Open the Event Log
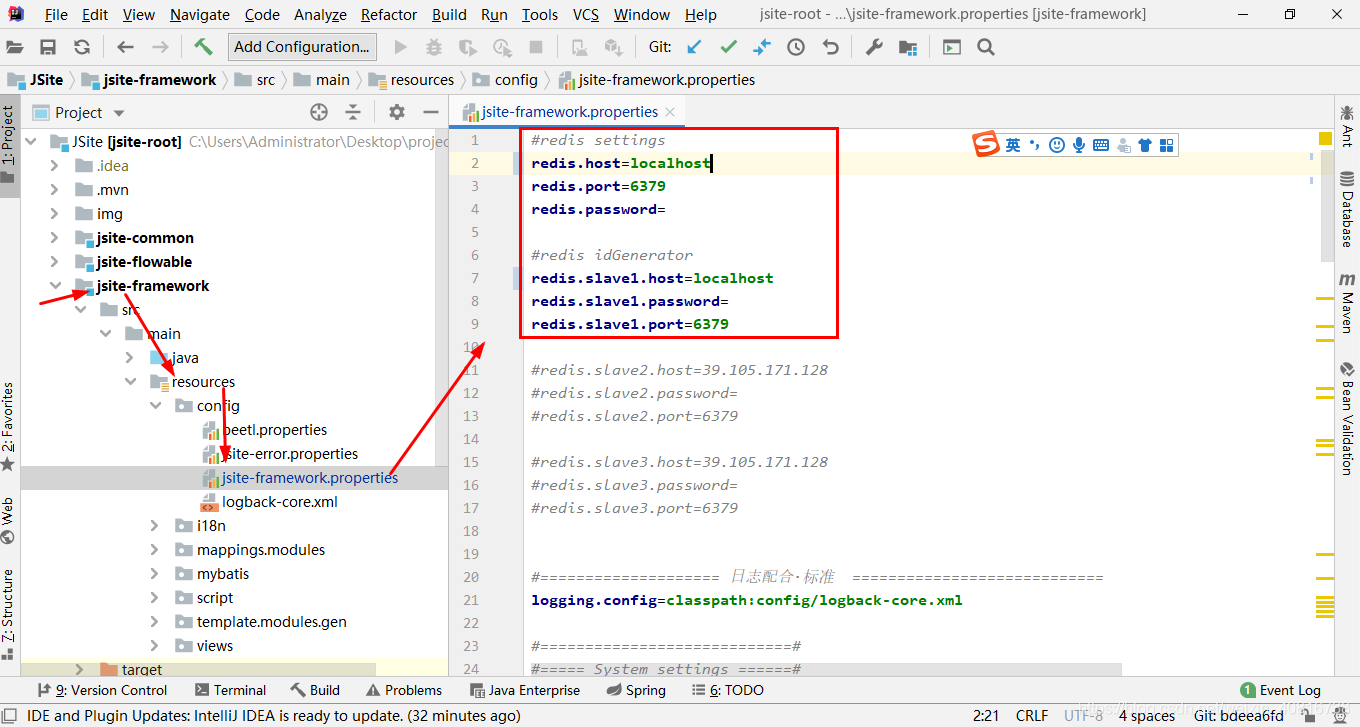 pos(1281,690)
